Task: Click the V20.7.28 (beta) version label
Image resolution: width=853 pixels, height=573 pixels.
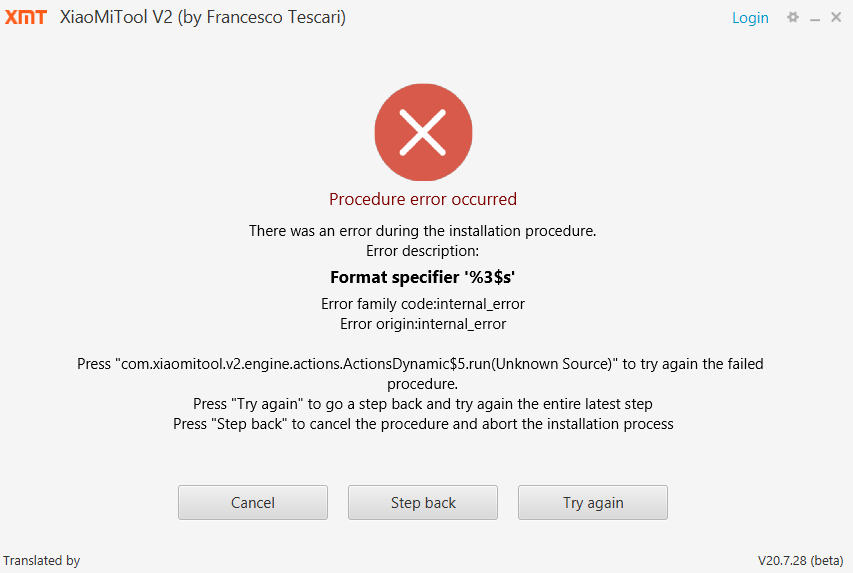Action: pos(800,561)
